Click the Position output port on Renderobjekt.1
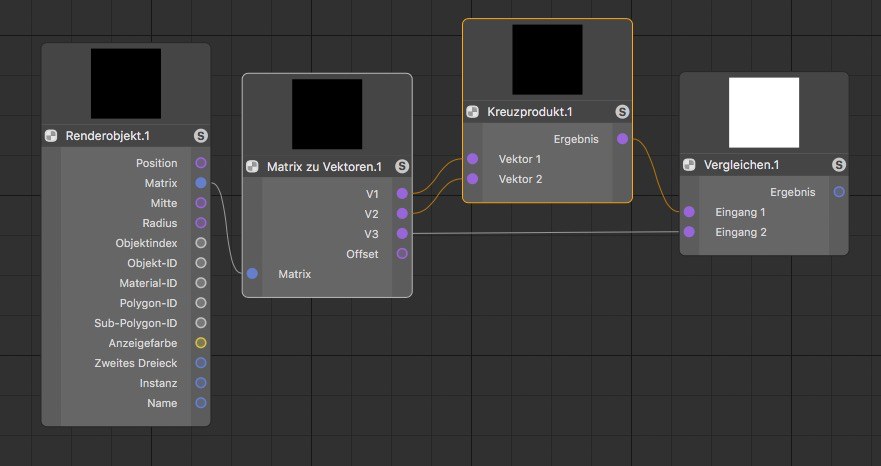This screenshot has width=881, height=466. click(x=201, y=163)
